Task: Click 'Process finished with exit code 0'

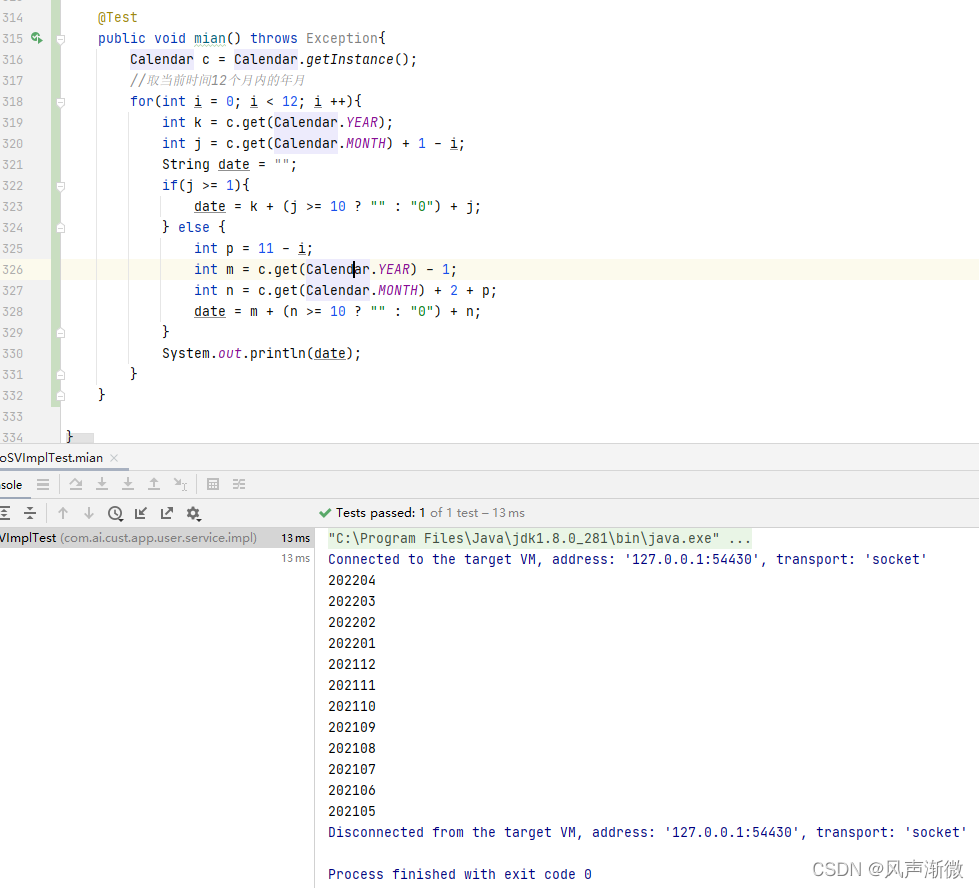Action: (x=460, y=874)
